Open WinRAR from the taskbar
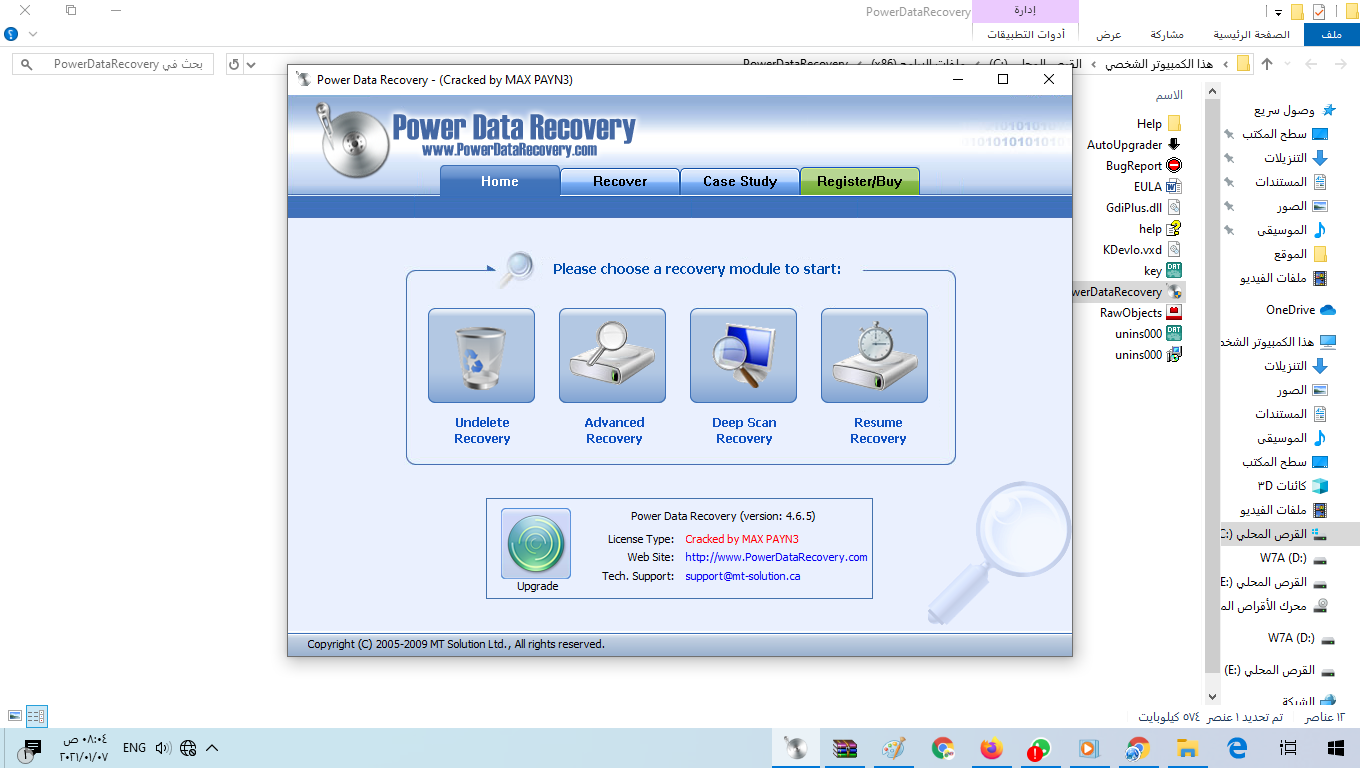 tap(845, 748)
